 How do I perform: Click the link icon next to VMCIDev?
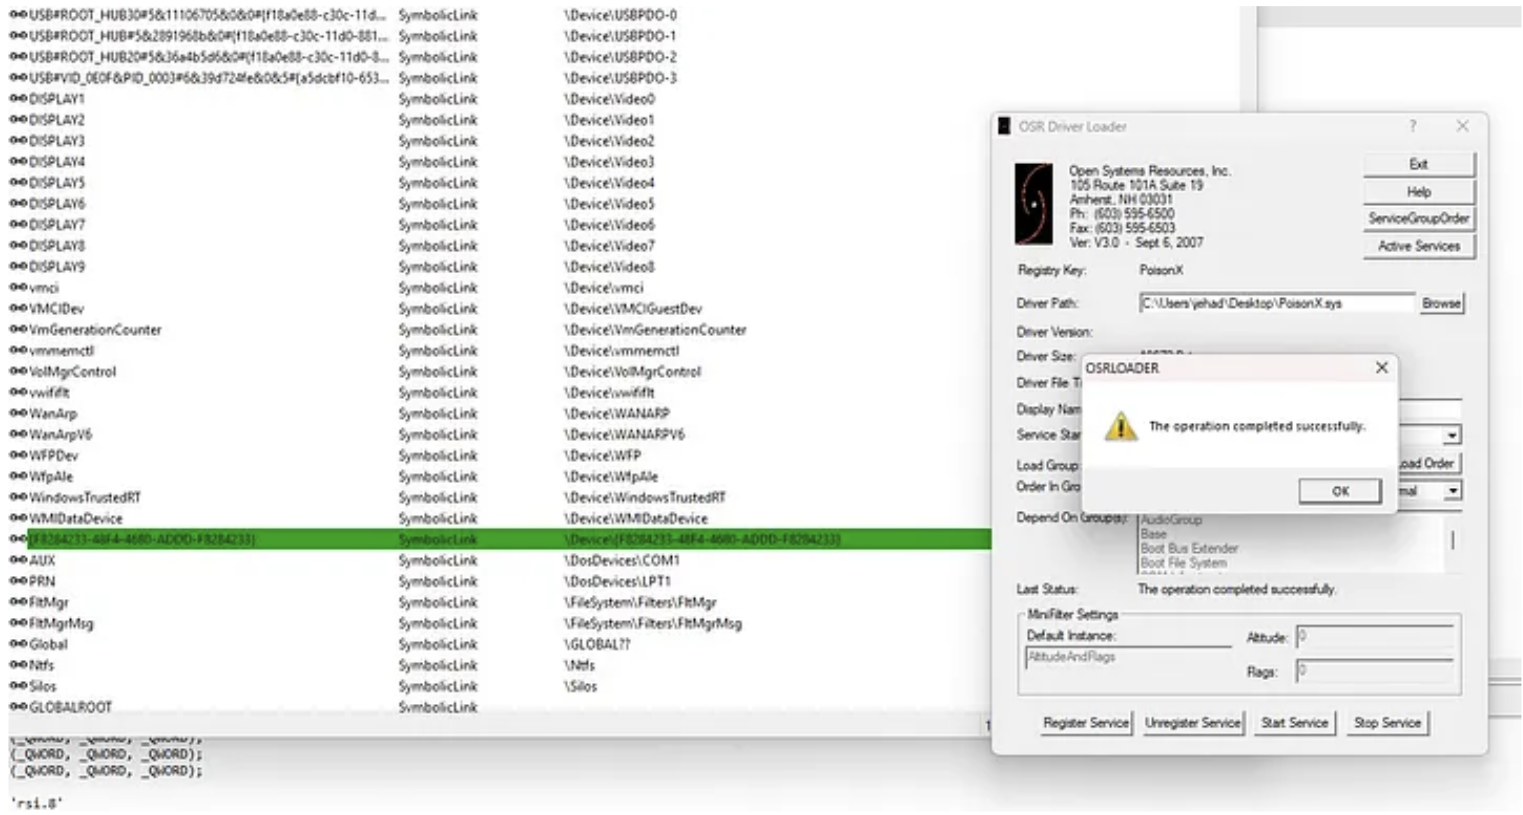click(x=18, y=309)
